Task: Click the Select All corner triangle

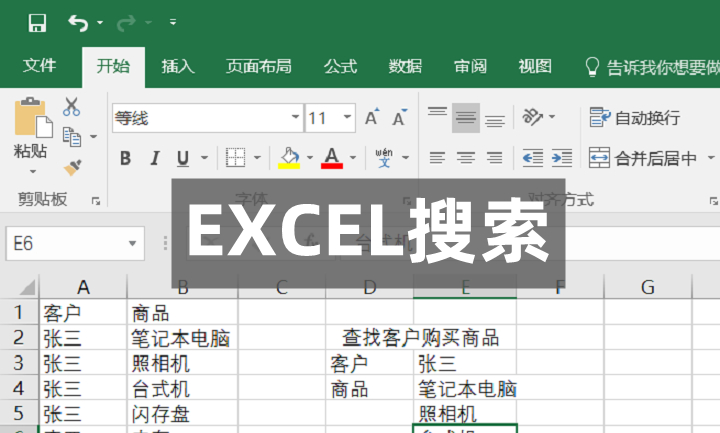Action: click(27, 287)
